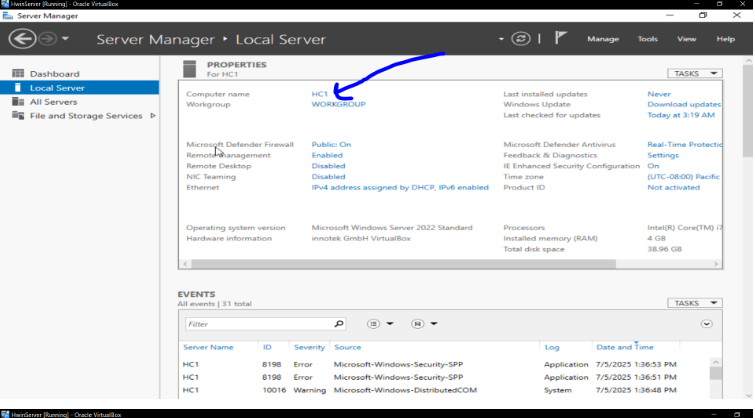This screenshot has height=418, width=755.
Task: Click NIC Teaming Disabled link
Action: click(328, 177)
